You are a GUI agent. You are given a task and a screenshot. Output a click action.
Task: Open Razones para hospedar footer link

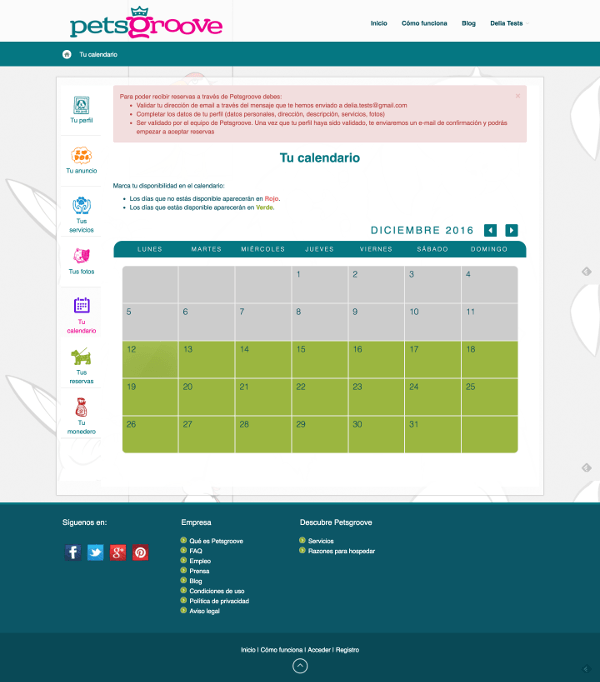(x=342, y=551)
